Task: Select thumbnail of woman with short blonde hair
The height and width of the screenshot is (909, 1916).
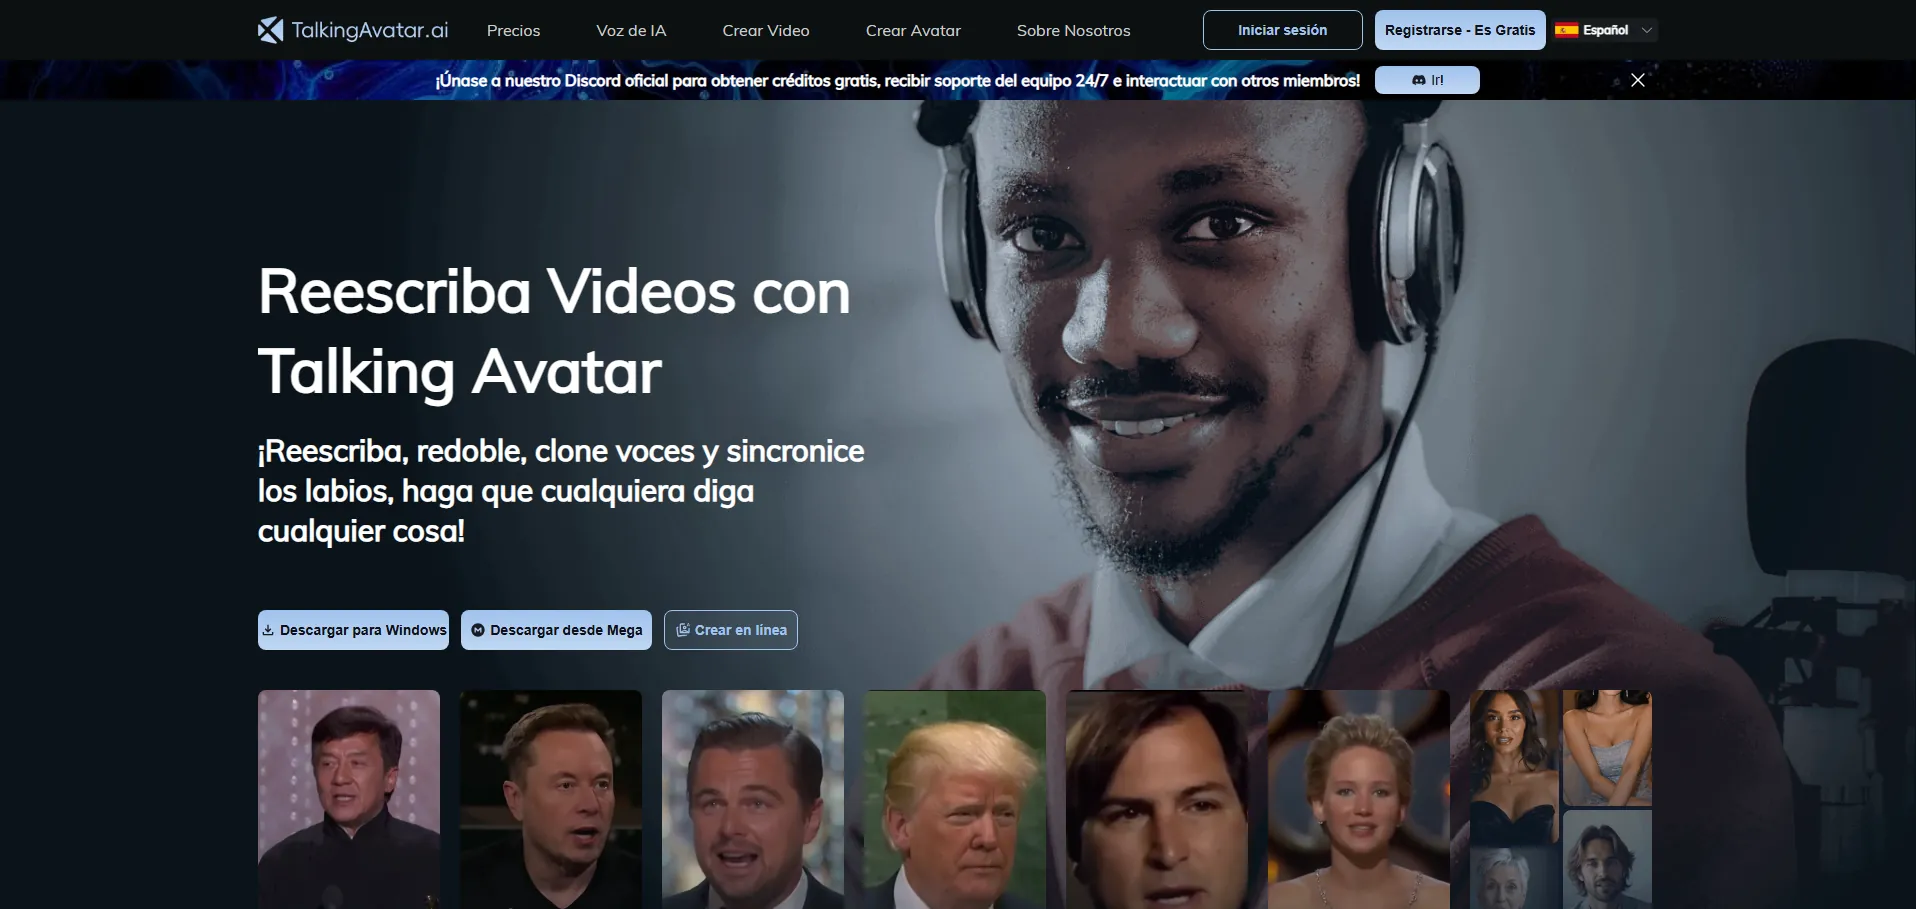Action: [x=1358, y=798]
